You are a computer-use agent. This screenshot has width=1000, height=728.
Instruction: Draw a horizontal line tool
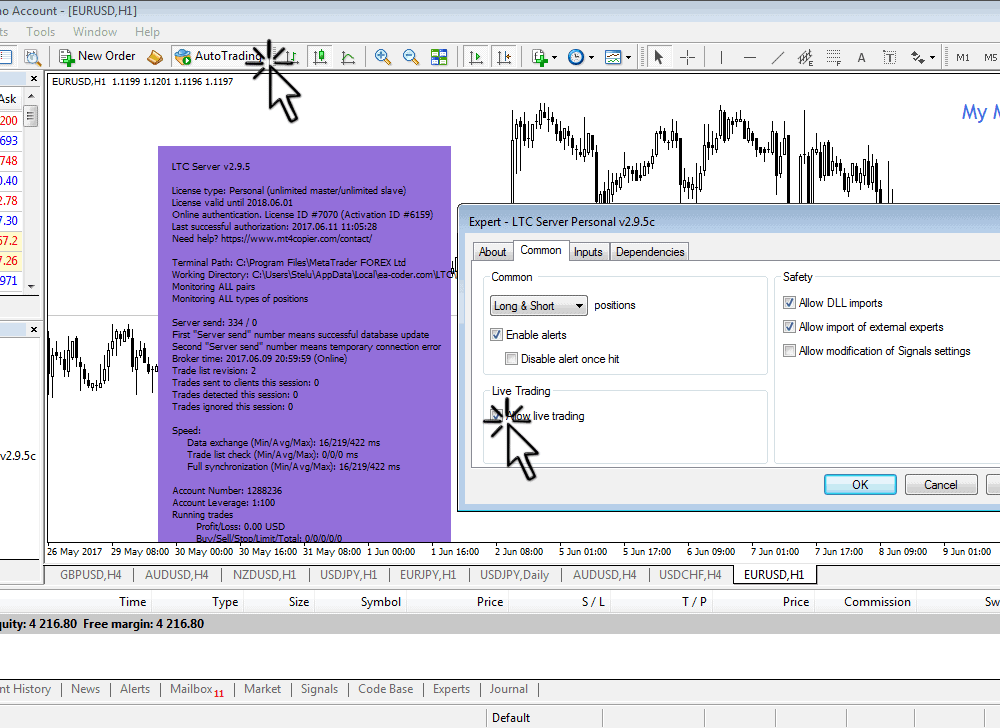pyautogui.click(x=750, y=57)
